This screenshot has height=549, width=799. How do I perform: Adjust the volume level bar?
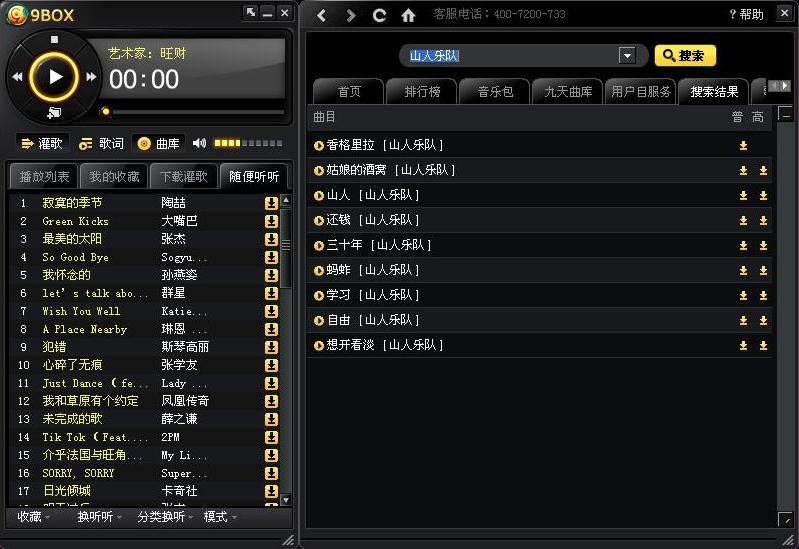tap(248, 143)
